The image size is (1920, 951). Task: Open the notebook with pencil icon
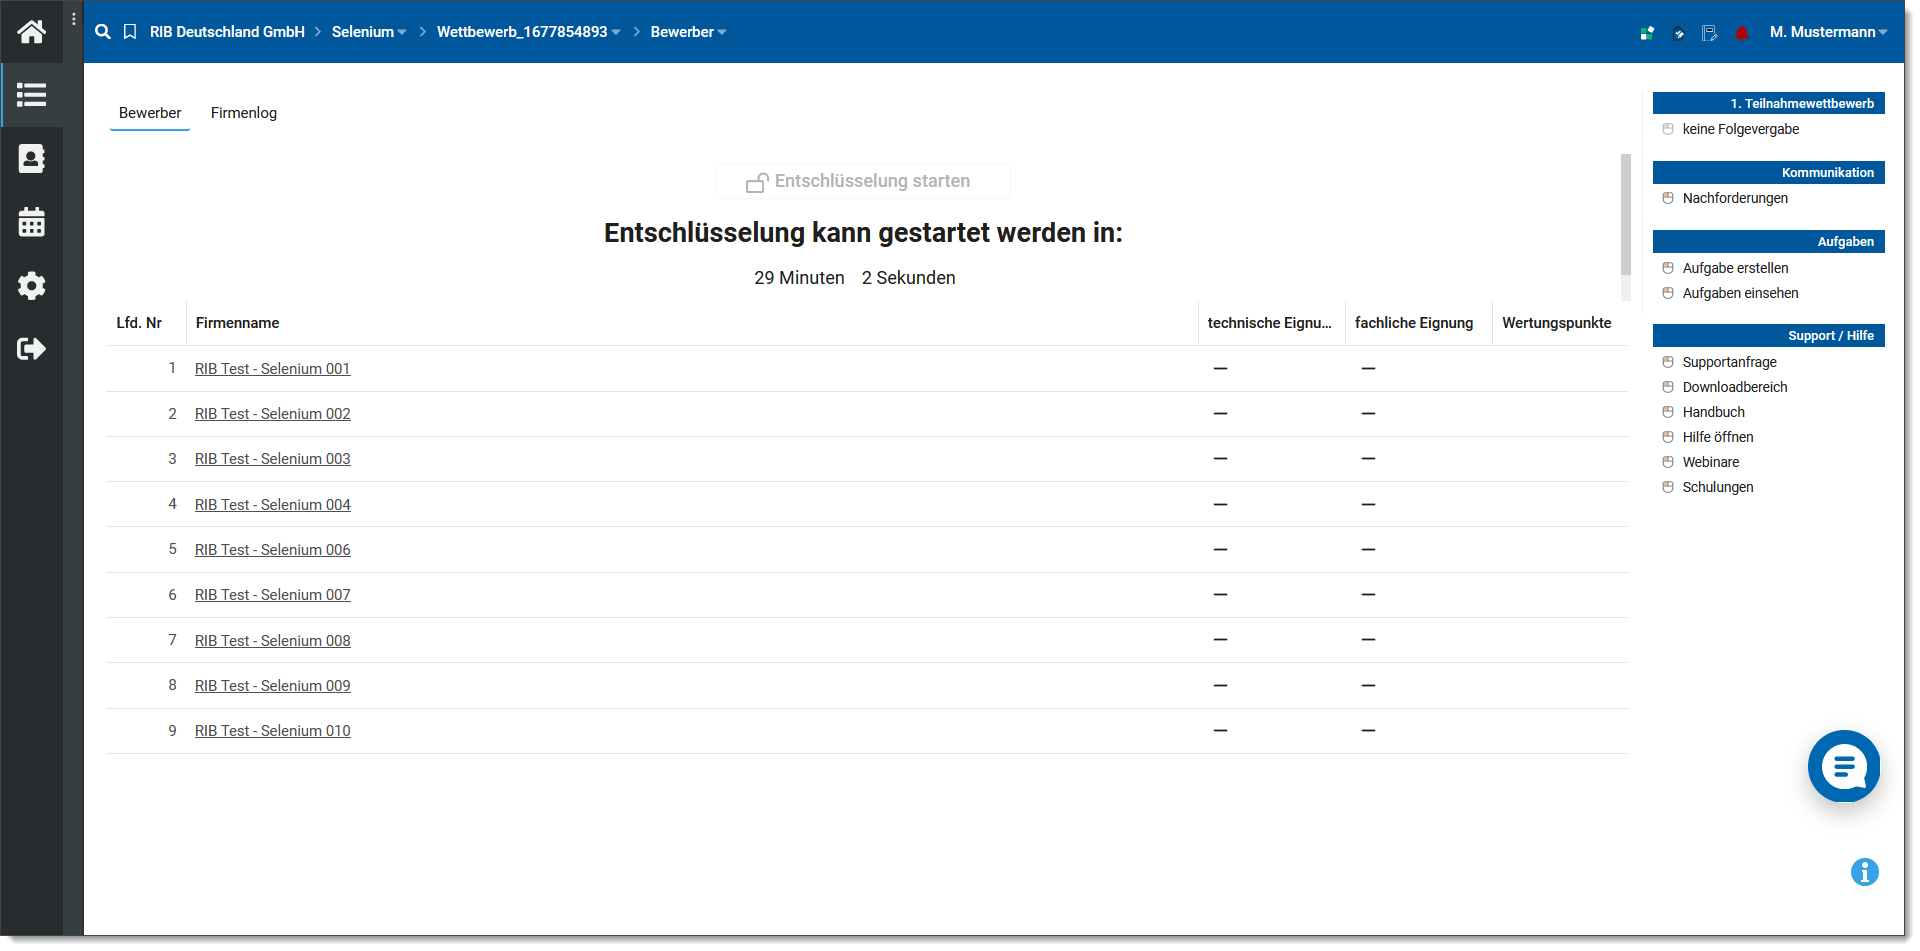[x=1710, y=33]
